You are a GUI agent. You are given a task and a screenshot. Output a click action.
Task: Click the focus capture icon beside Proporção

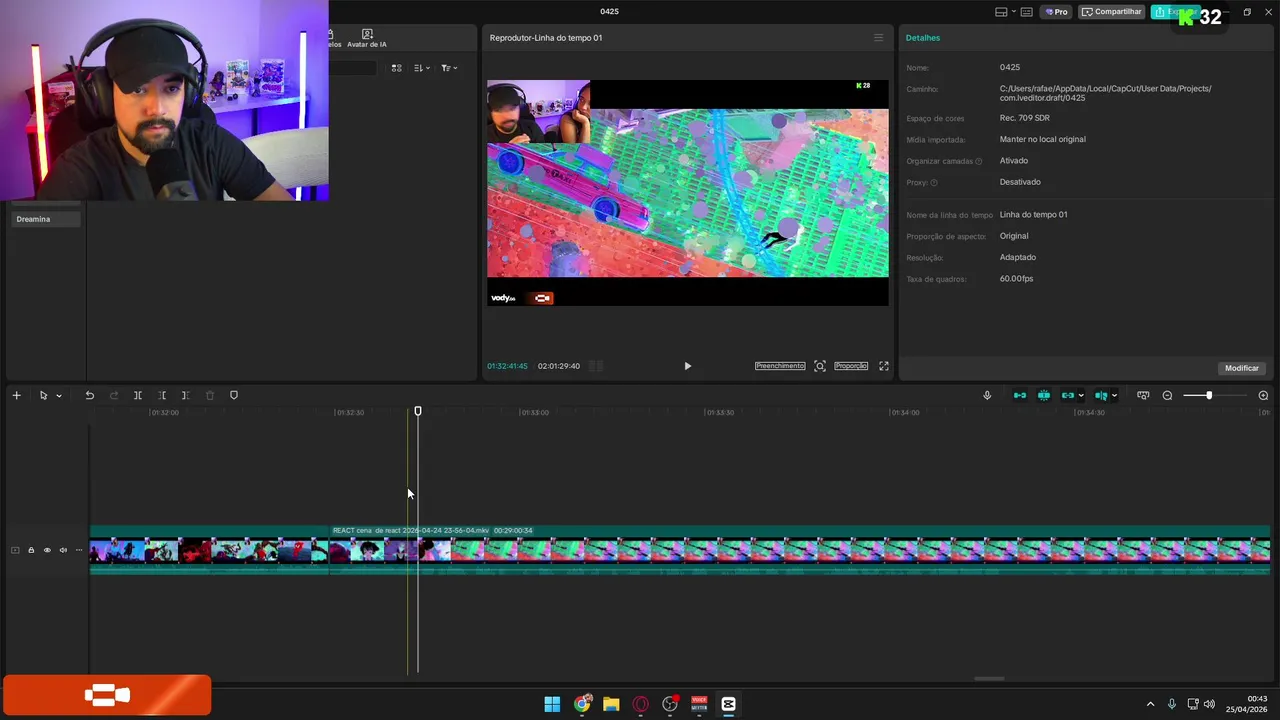[x=820, y=366]
